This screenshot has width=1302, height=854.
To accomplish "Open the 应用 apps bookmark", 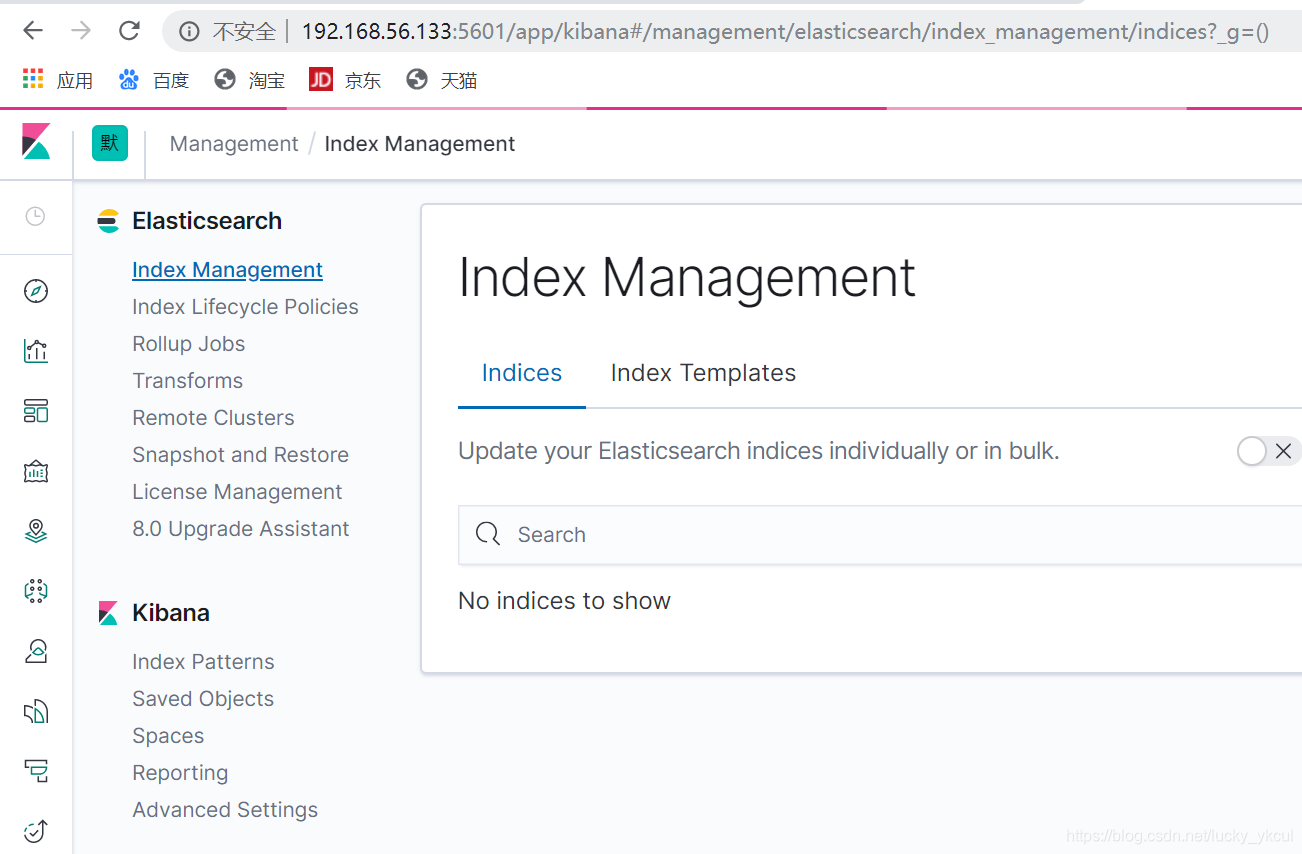I will [57, 80].
